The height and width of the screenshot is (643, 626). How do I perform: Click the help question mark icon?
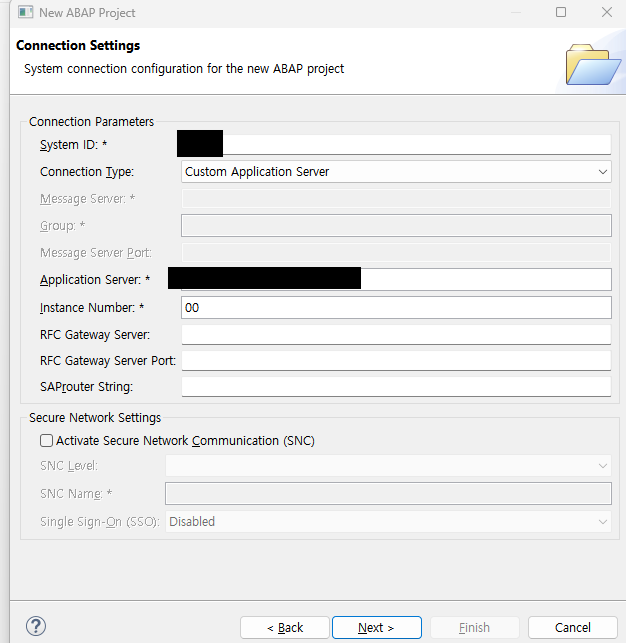pyautogui.click(x=36, y=626)
